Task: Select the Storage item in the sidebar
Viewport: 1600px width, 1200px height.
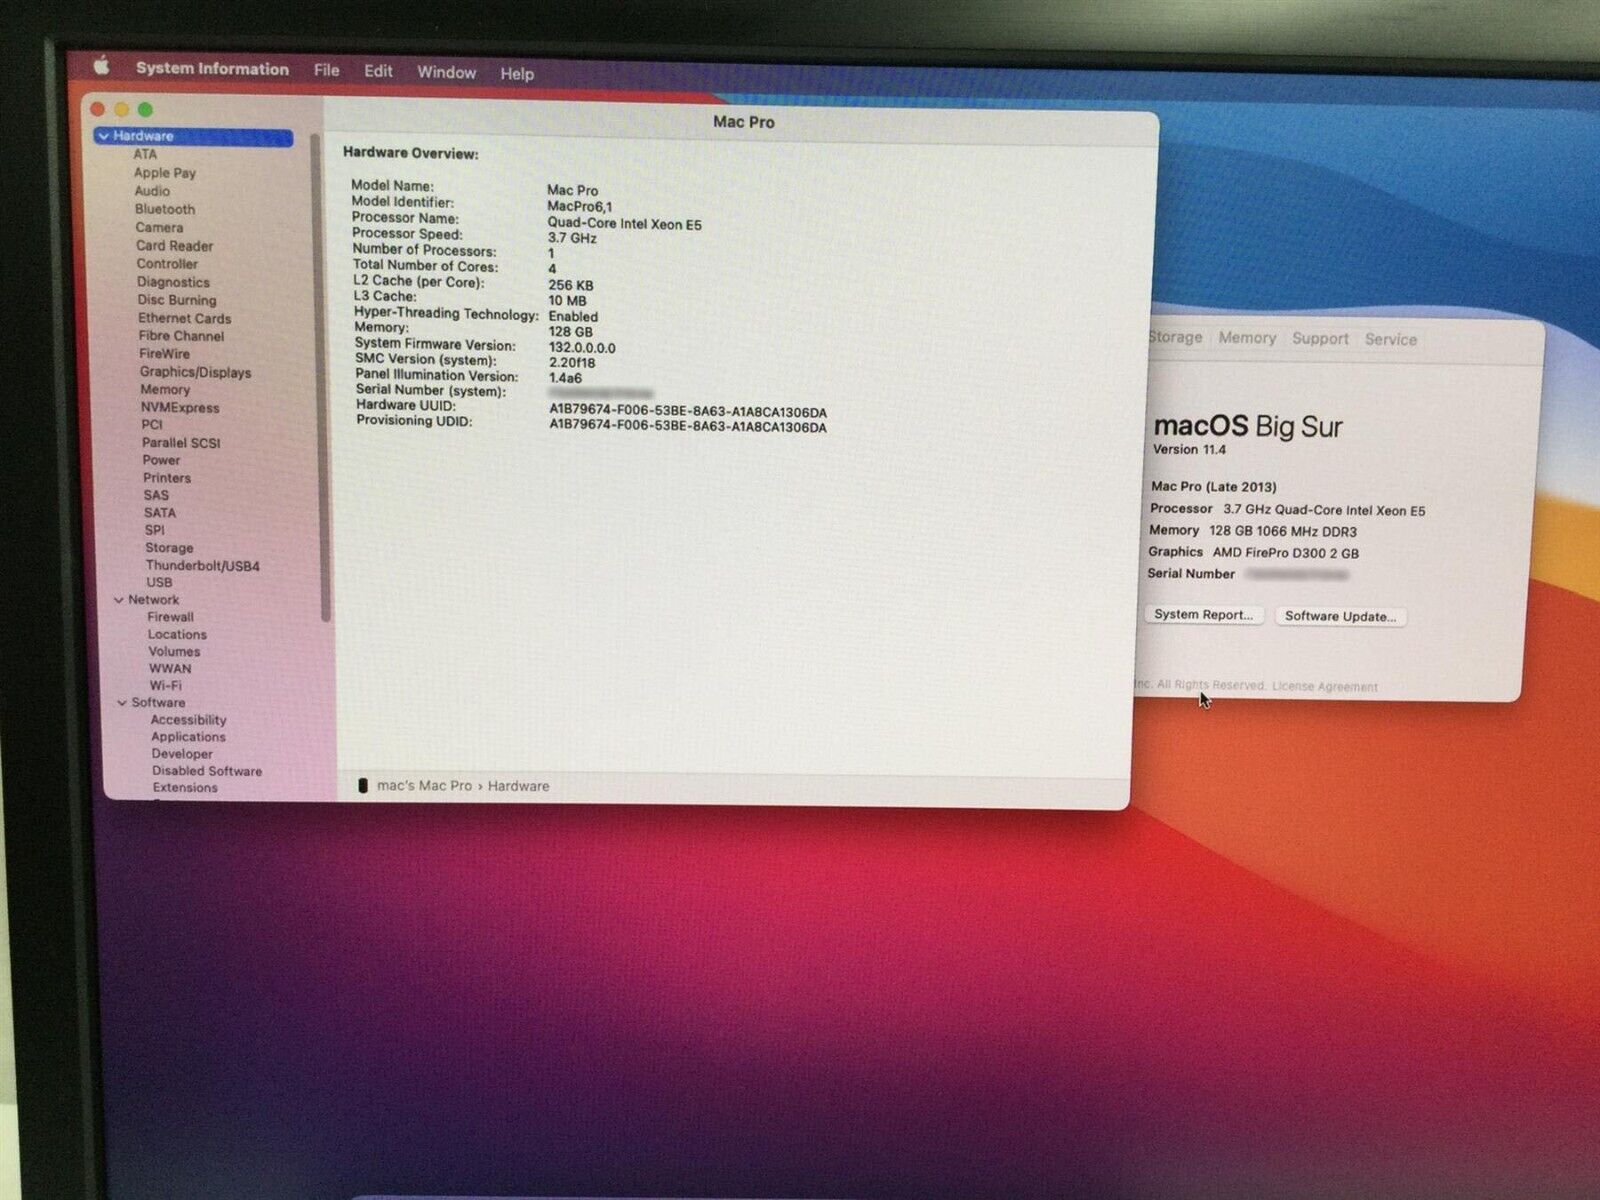Action: (x=169, y=547)
